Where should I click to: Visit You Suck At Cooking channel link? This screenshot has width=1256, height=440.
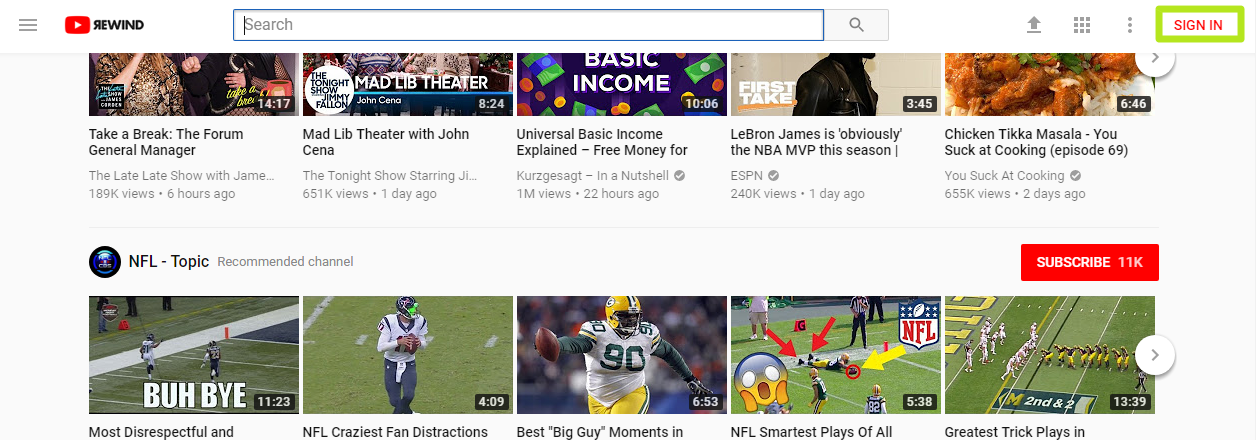tap(1005, 176)
